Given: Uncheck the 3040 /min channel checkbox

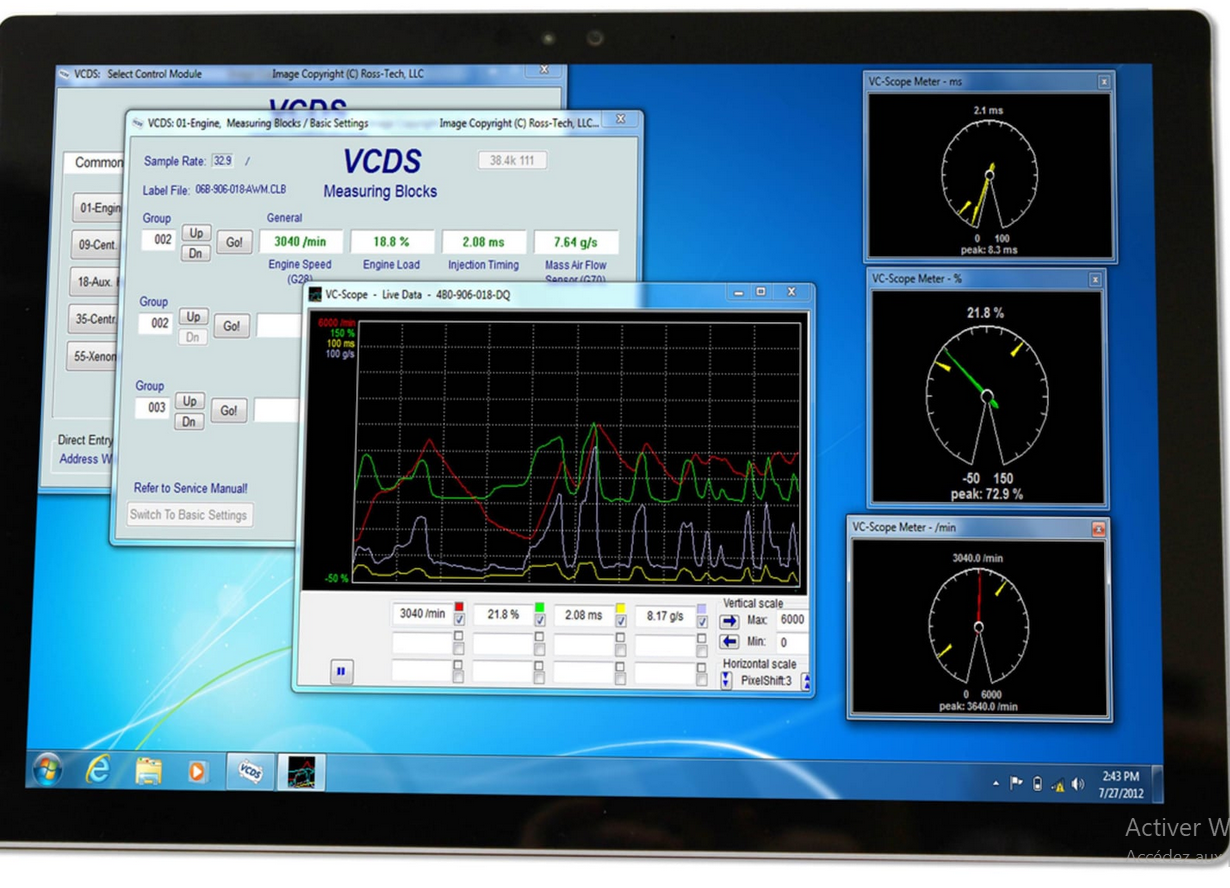Looking at the screenshot, I should point(459,621).
